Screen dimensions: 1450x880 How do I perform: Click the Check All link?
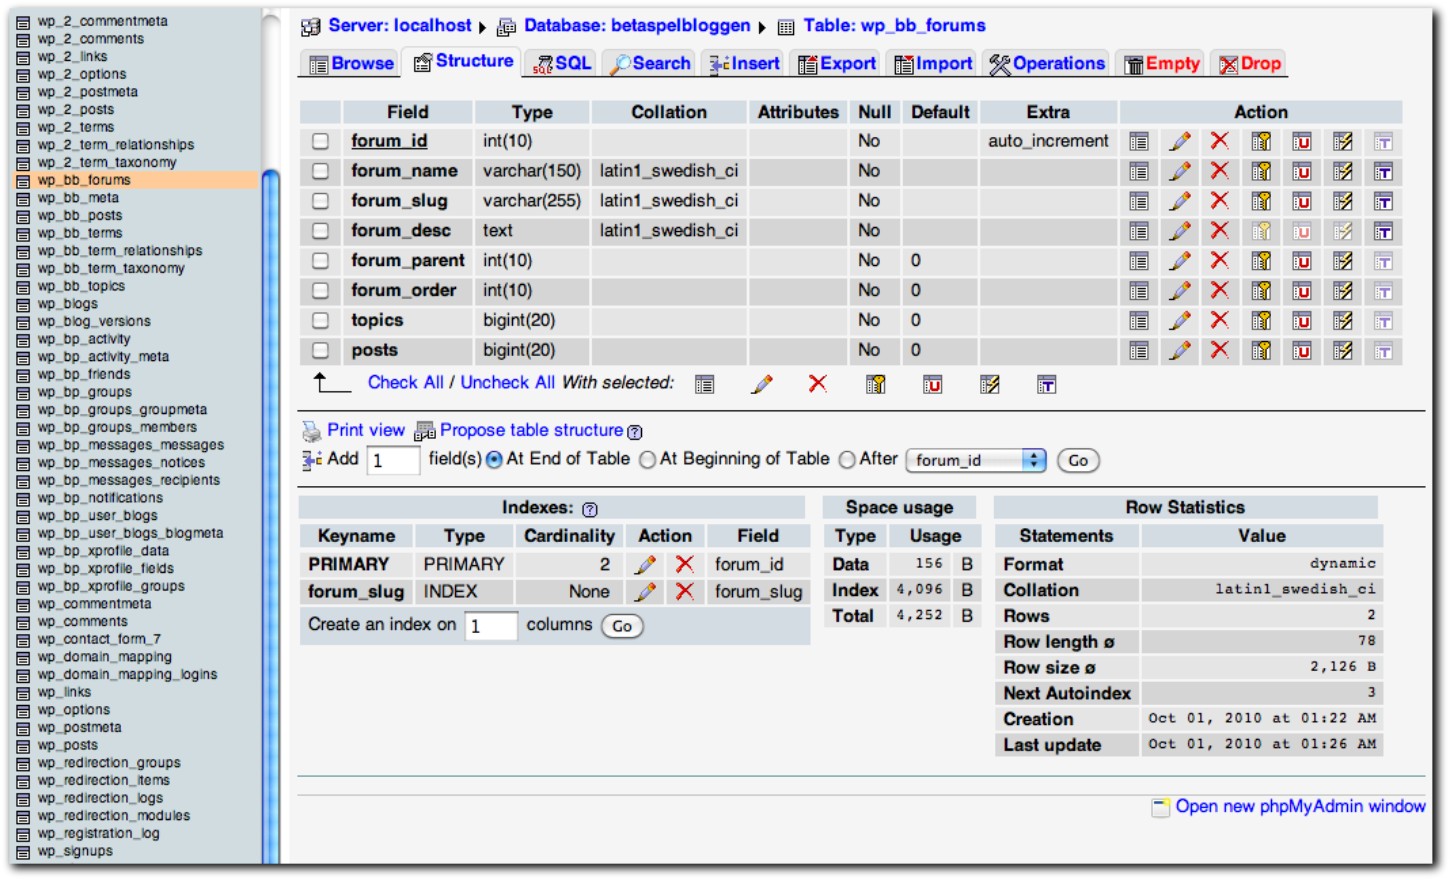[x=405, y=383]
